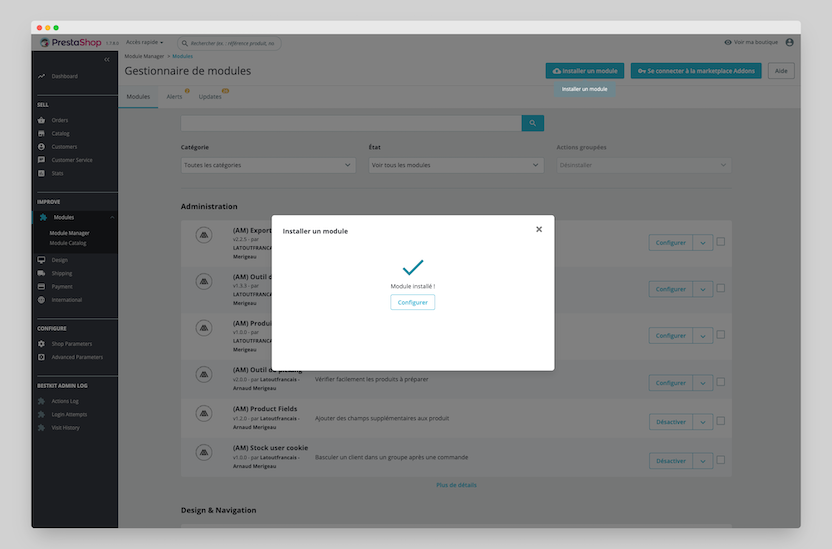Screen dimensions: 832x549
Task: Focus the top Rechercher search field
Action: click(229, 43)
